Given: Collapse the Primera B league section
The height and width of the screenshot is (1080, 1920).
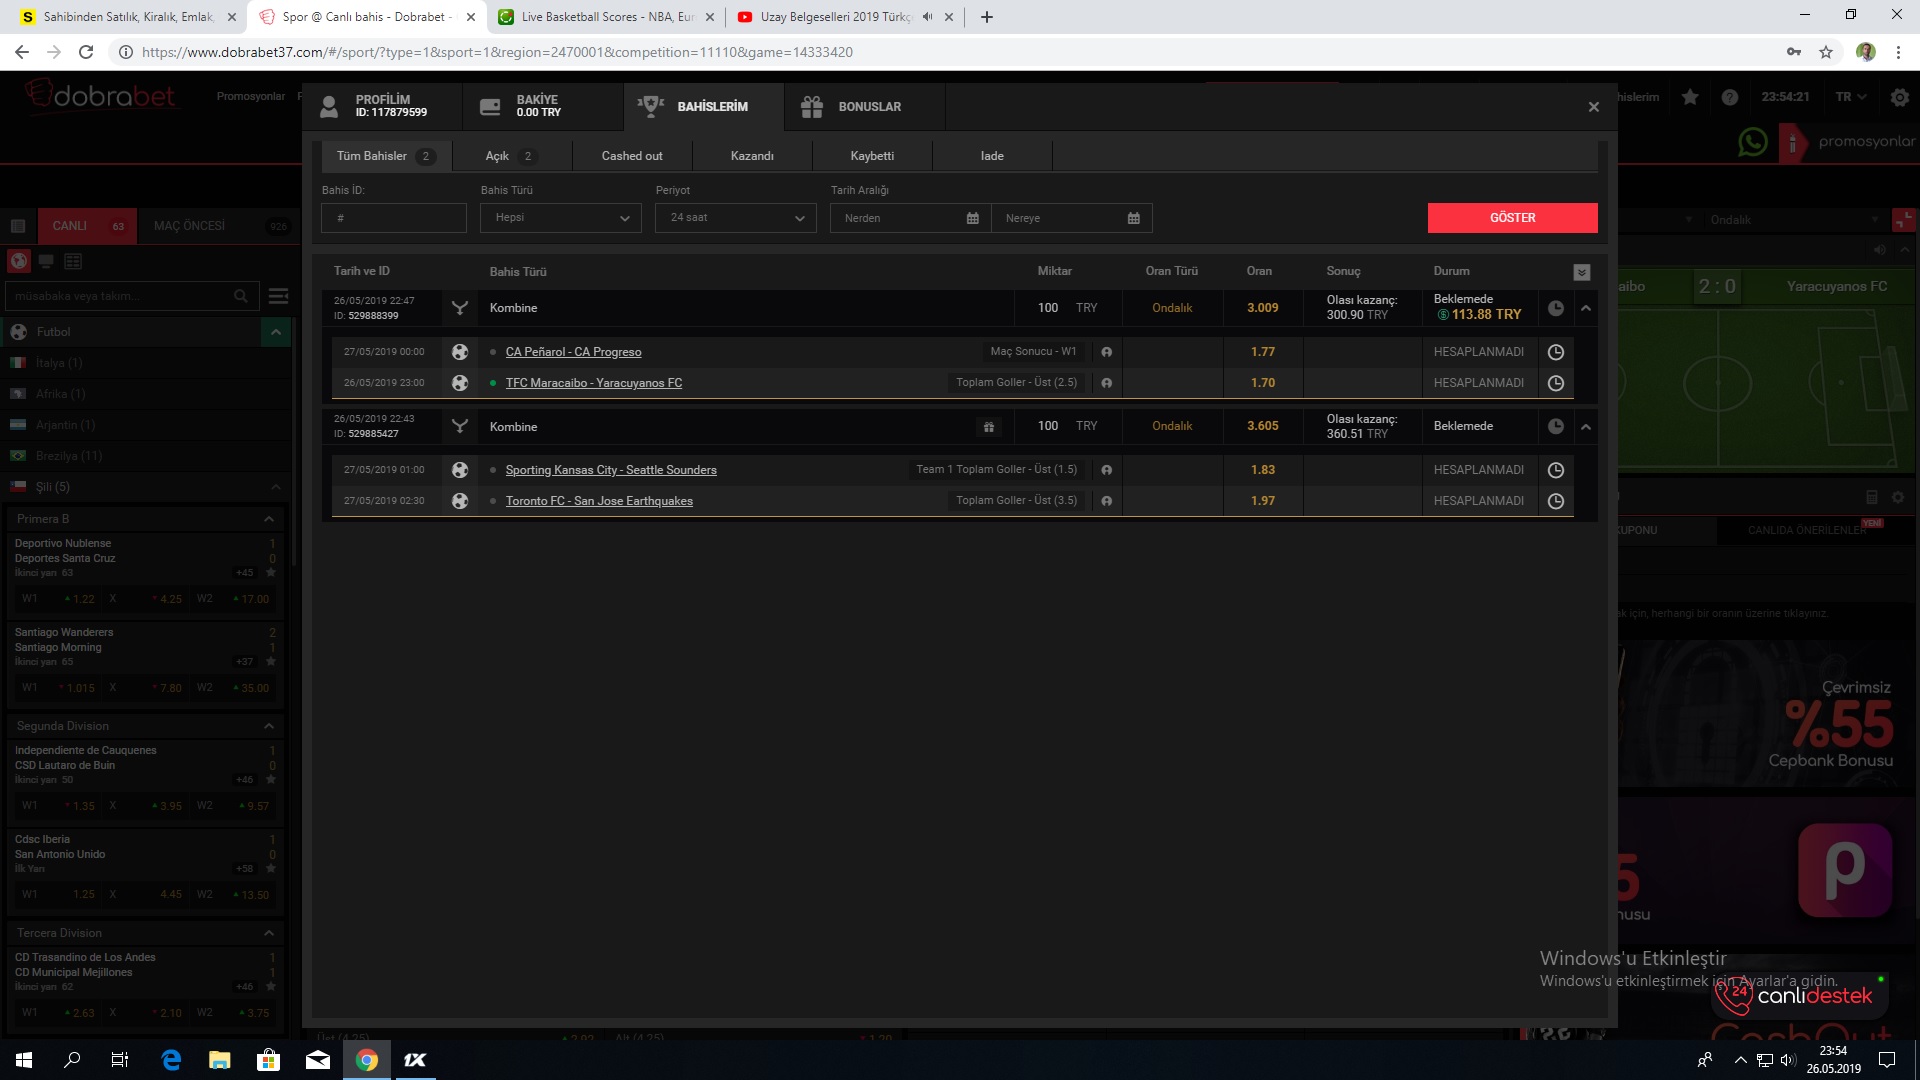Looking at the screenshot, I should coord(269,519).
